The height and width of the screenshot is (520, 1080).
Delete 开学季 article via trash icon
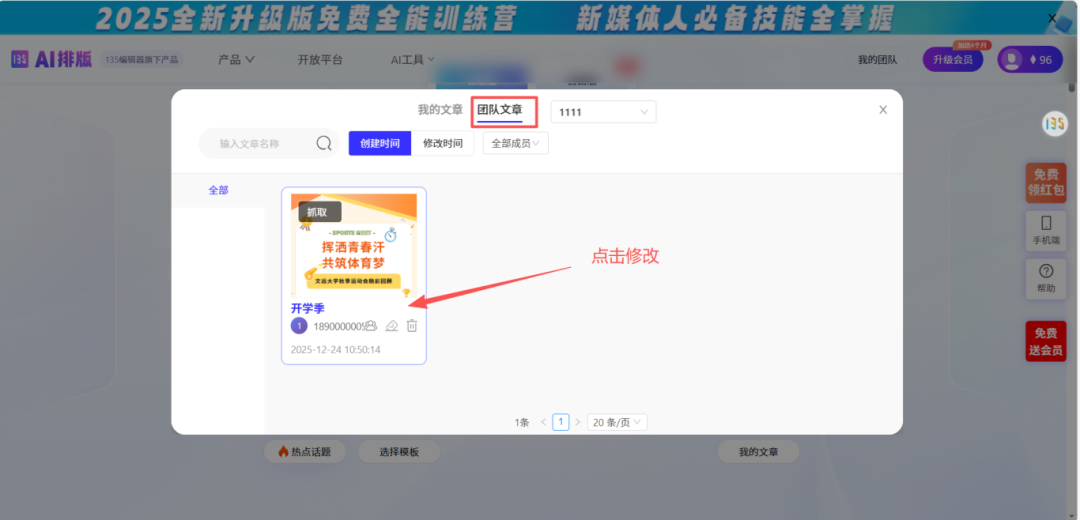pos(412,326)
